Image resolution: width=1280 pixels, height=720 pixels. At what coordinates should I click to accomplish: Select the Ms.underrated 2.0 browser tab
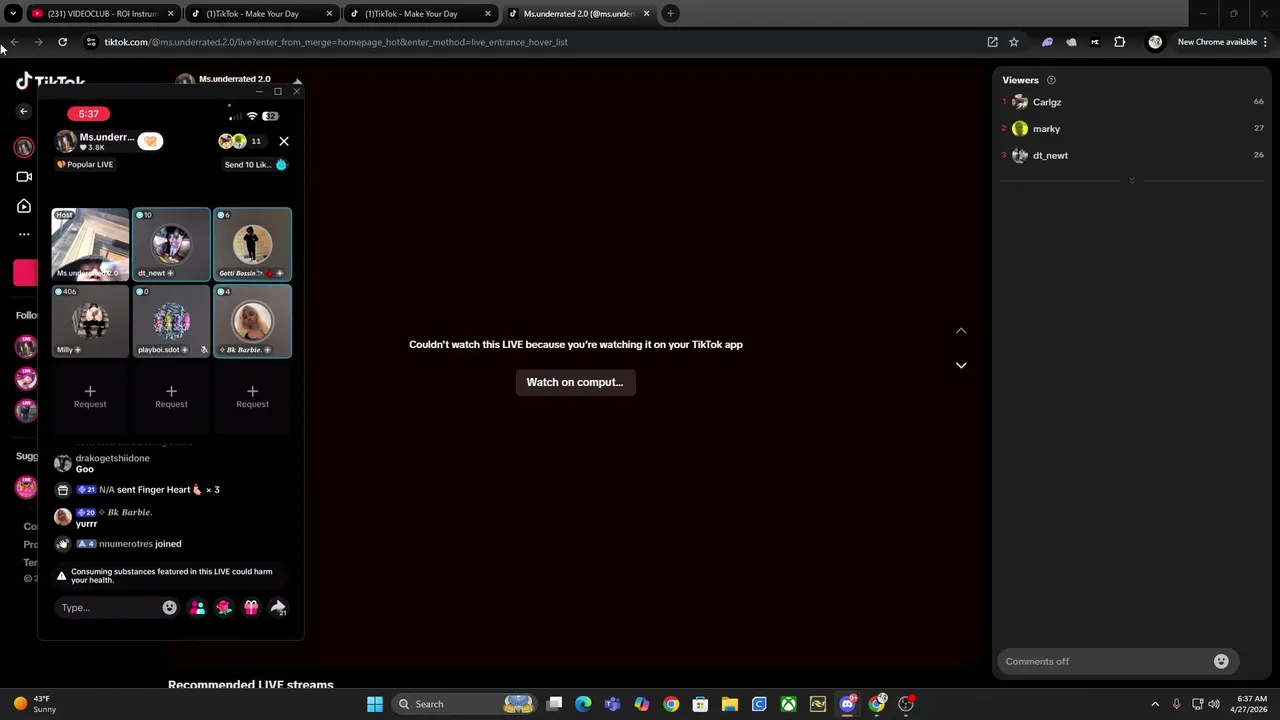[578, 14]
